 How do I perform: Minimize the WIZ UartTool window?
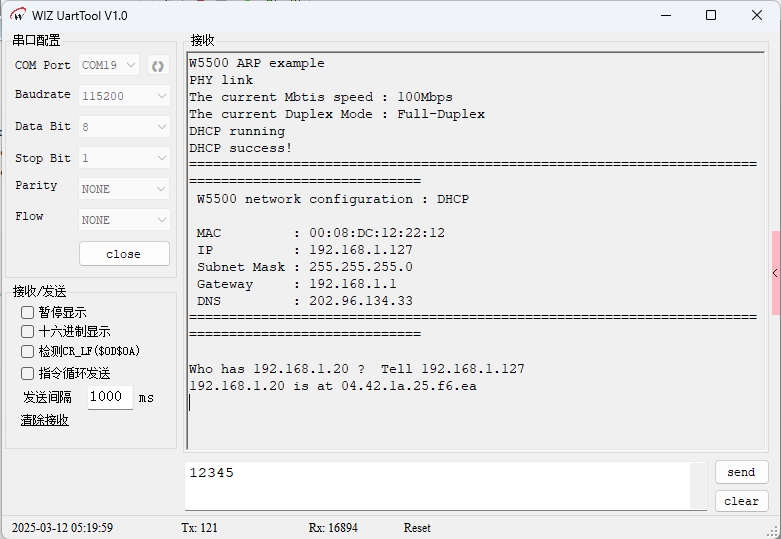(665, 15)
